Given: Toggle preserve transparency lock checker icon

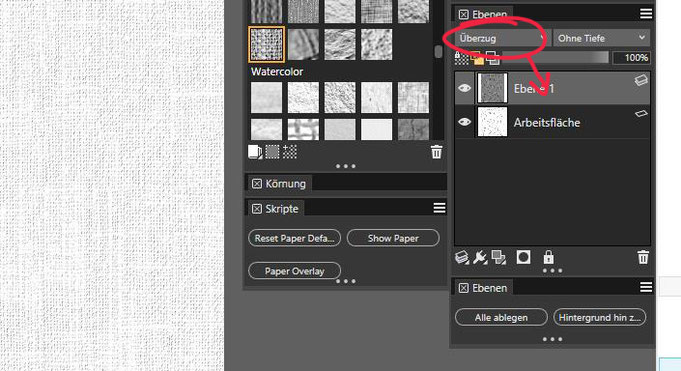Looking at the screenshot, I should (461, 58).
